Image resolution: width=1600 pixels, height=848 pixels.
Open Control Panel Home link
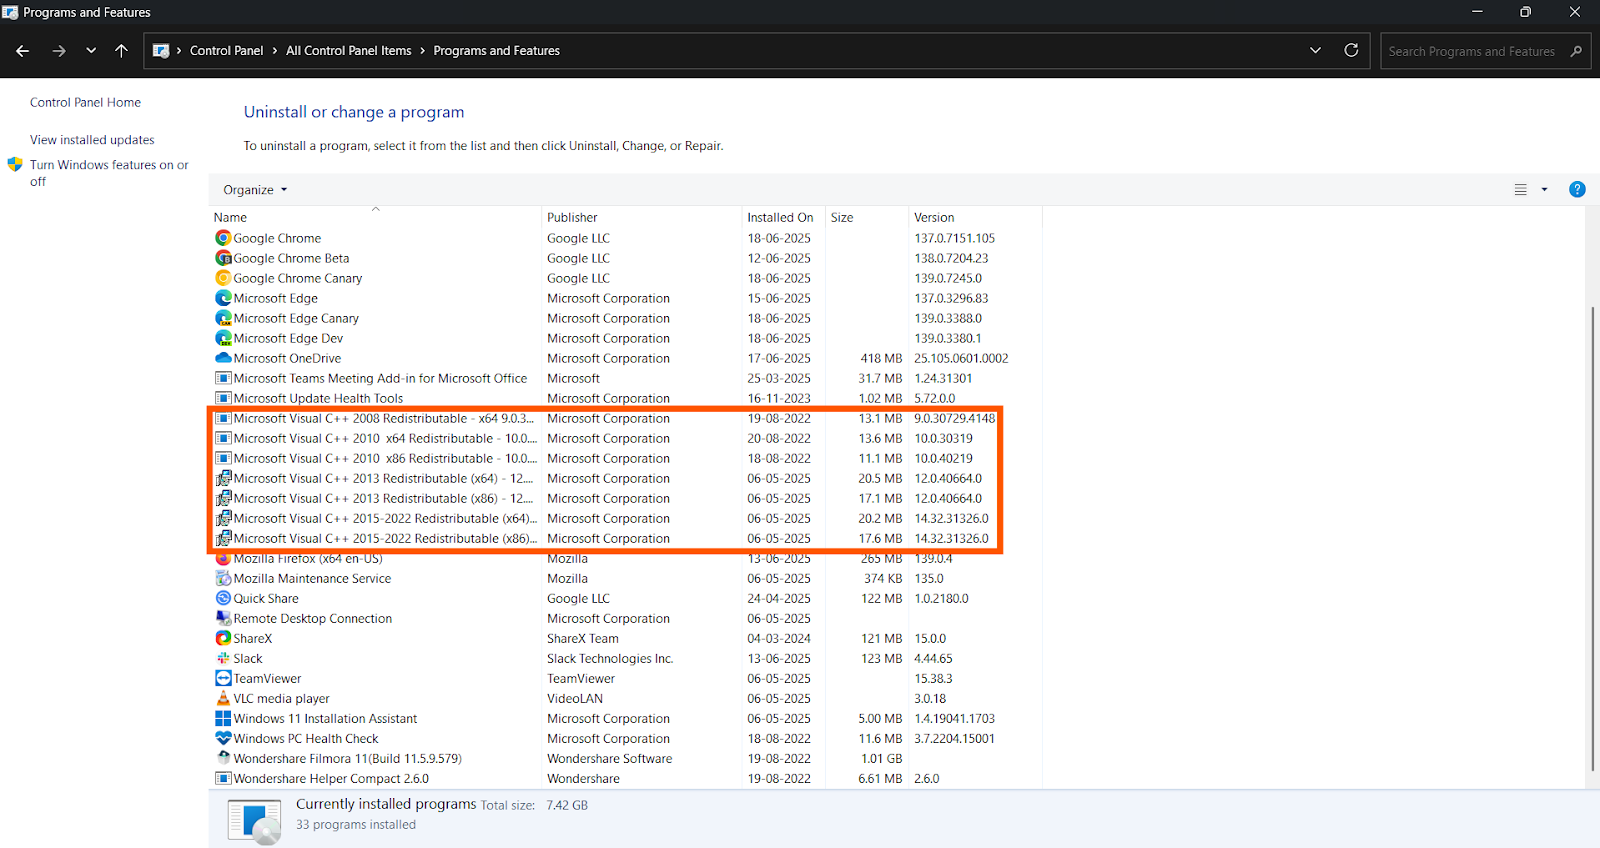click(85, 102)
